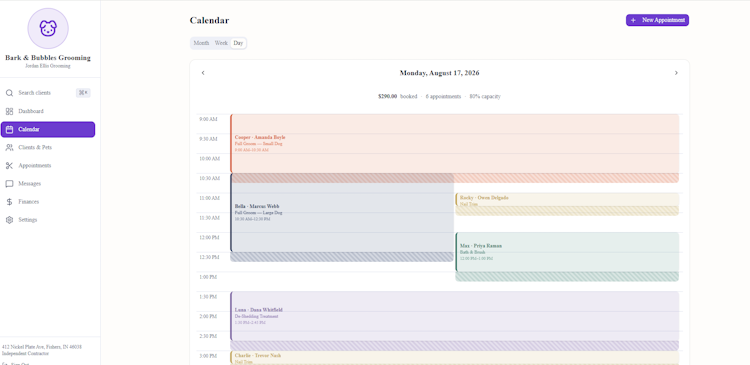
Task: Click the search magnifier icon
Action: (x=9, y=93)
